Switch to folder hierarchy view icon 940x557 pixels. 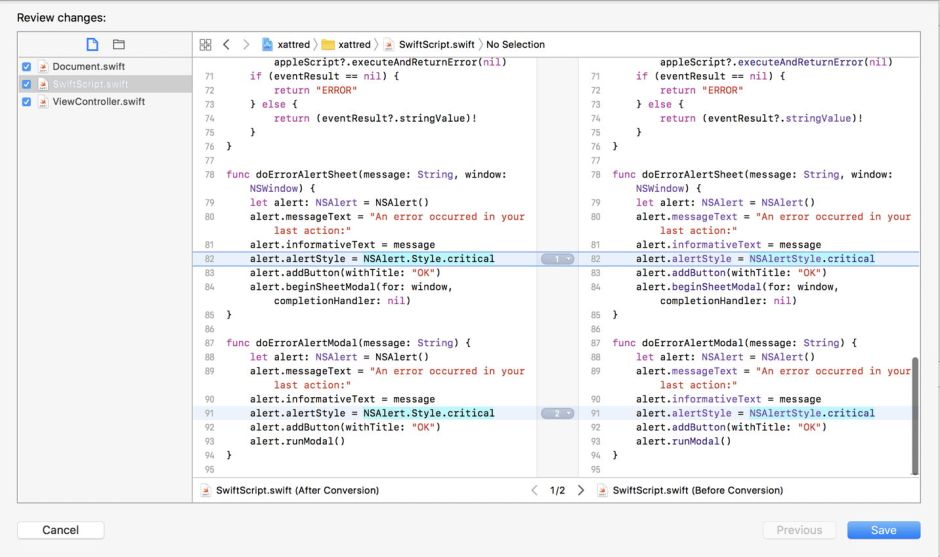coord(118,44)
